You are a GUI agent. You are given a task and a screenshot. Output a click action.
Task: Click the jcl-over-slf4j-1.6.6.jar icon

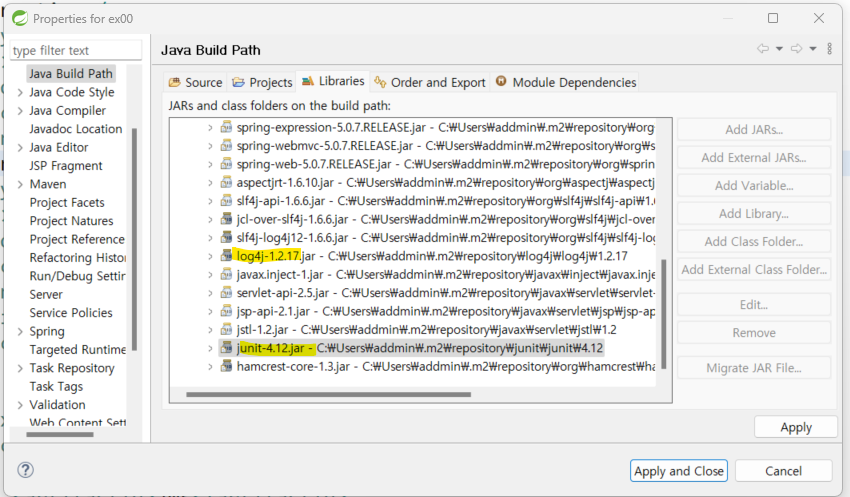point(226,220)
